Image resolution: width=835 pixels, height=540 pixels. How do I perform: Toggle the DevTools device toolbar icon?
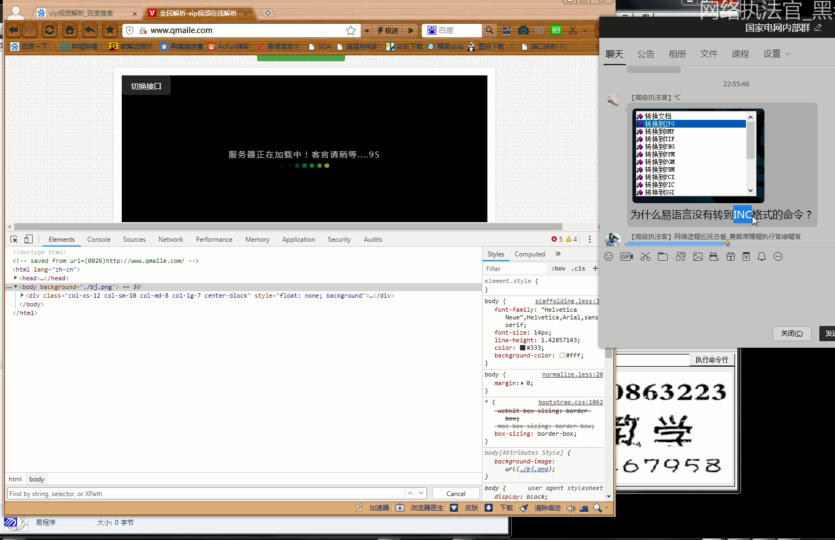[28, 240]
